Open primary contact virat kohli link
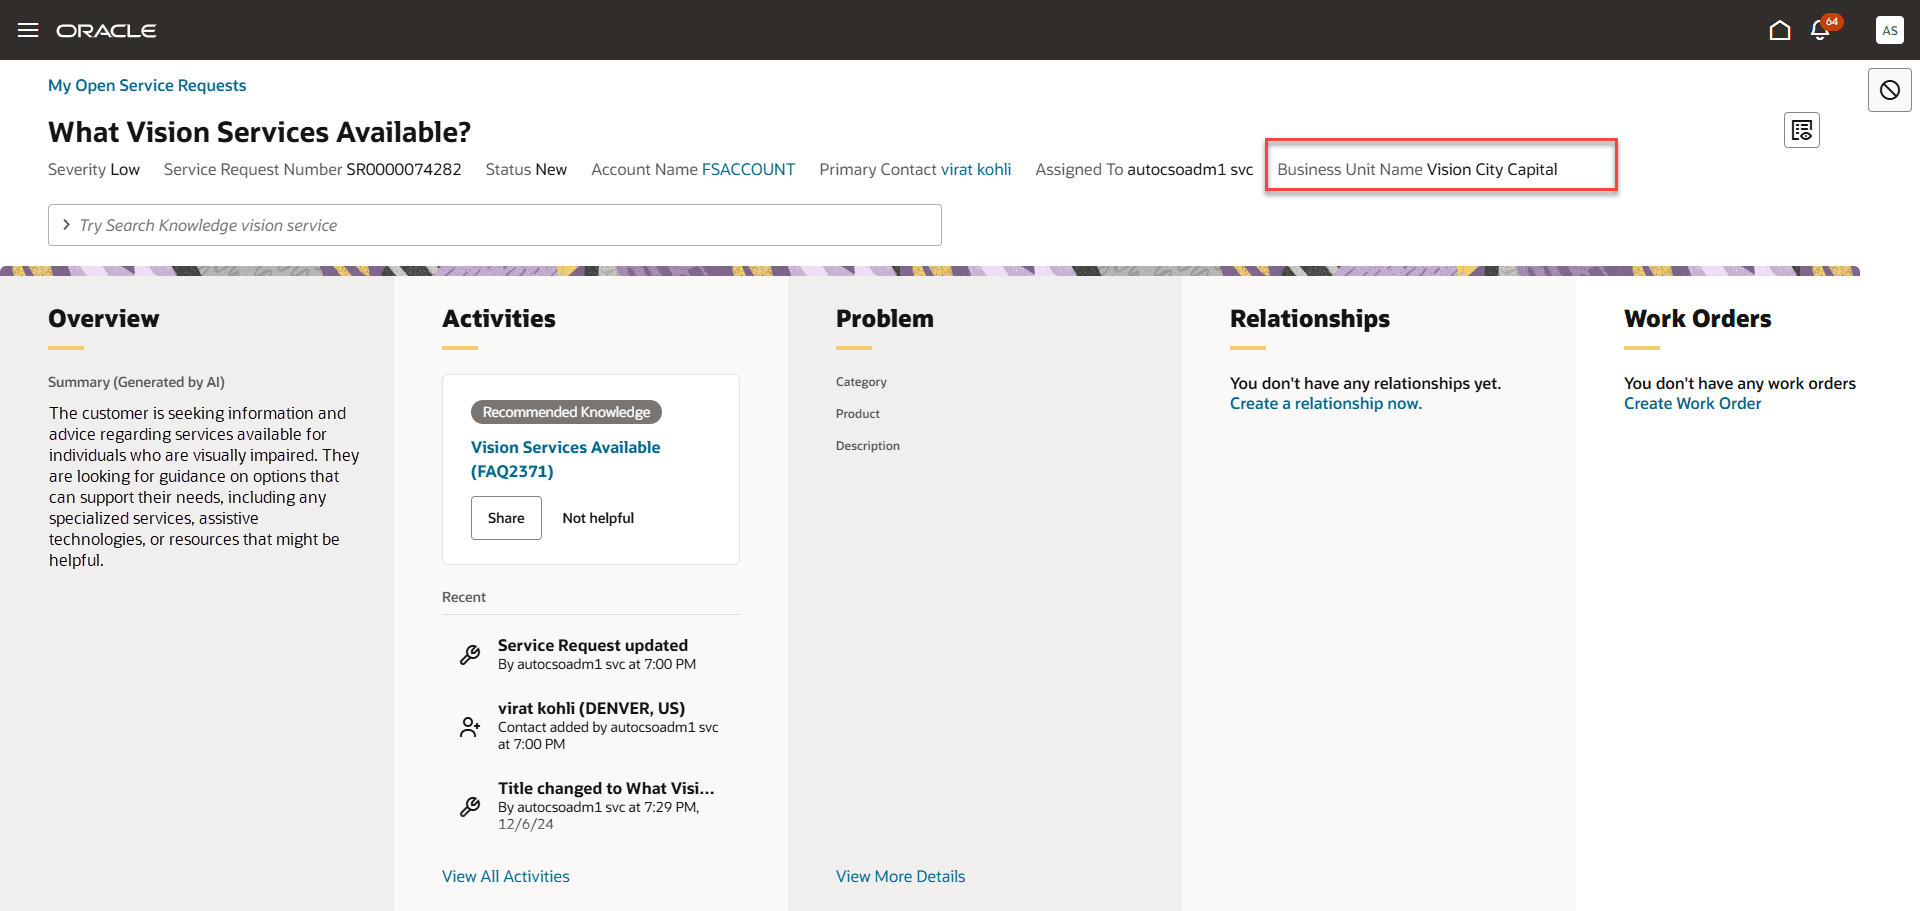Screen dimensions: 1920x911 pos(976,170)
